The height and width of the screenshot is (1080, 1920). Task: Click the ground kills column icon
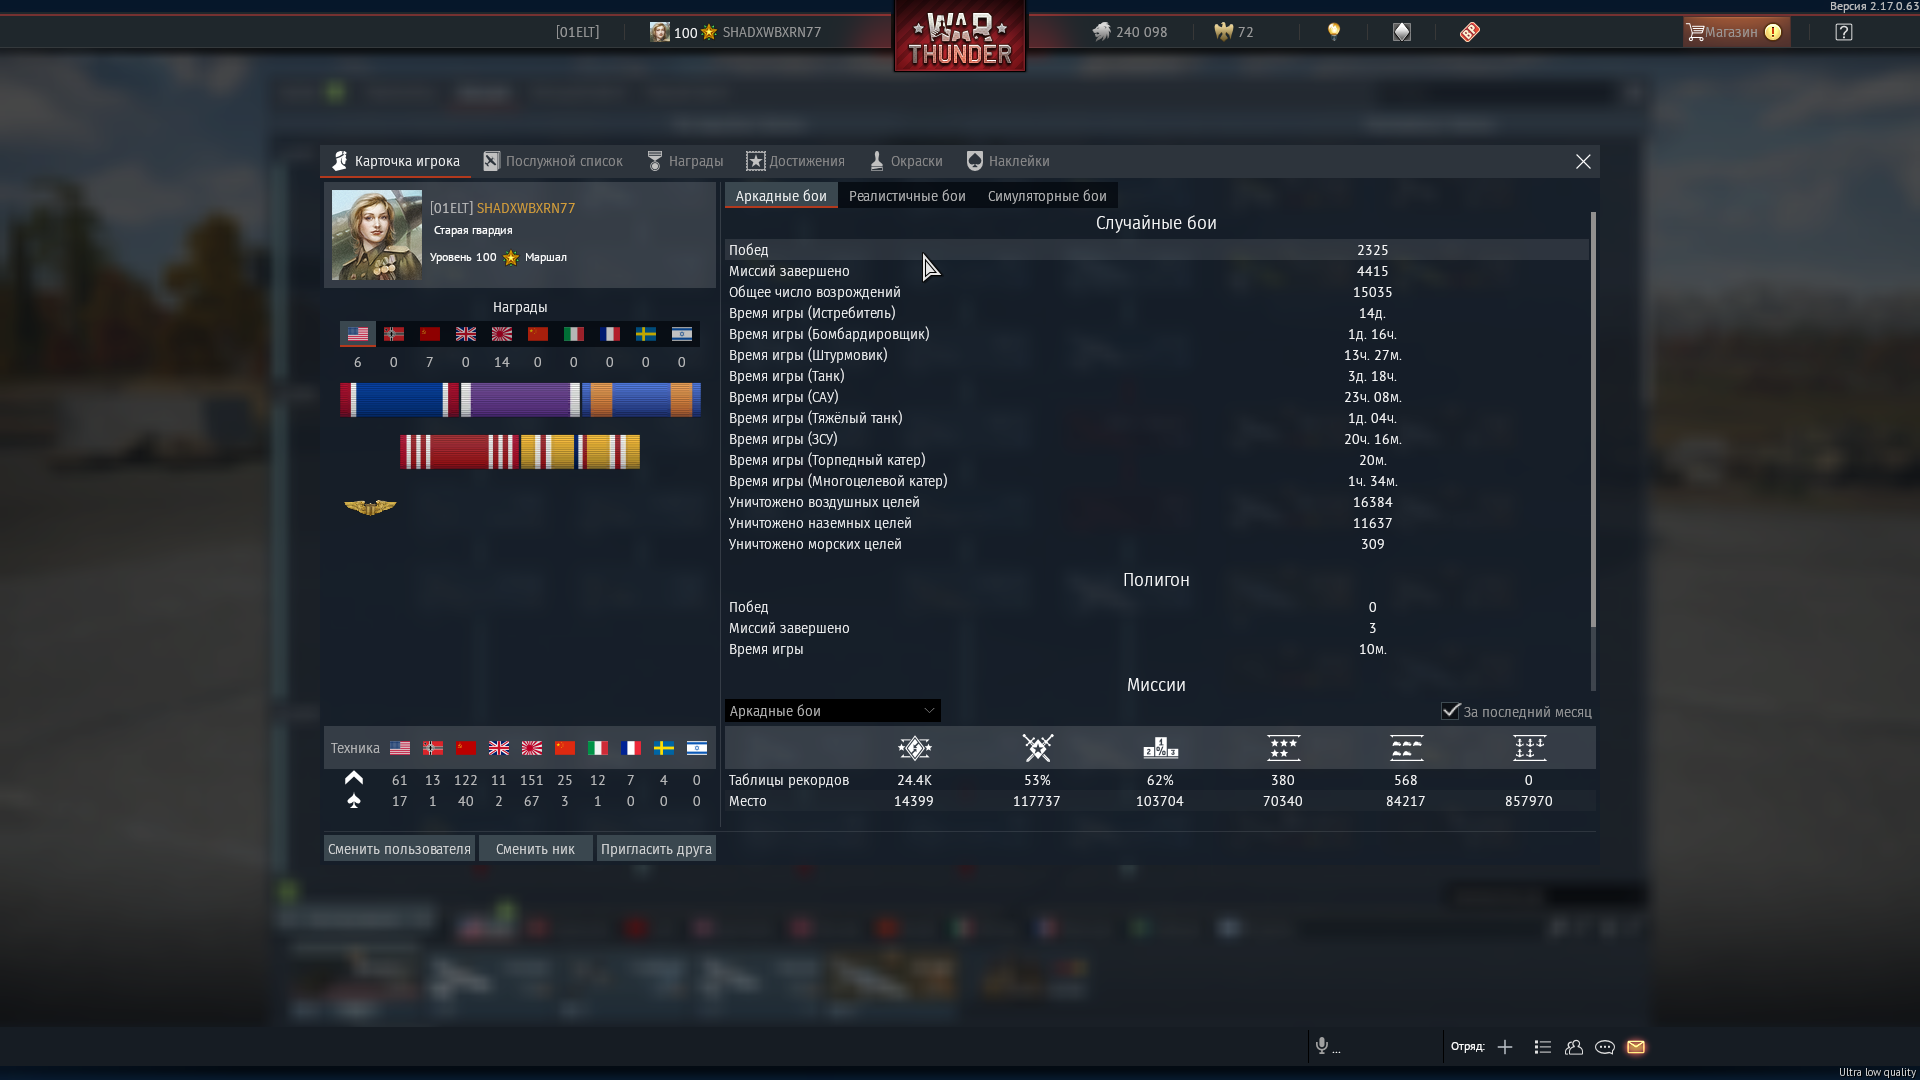(1406, 748)
